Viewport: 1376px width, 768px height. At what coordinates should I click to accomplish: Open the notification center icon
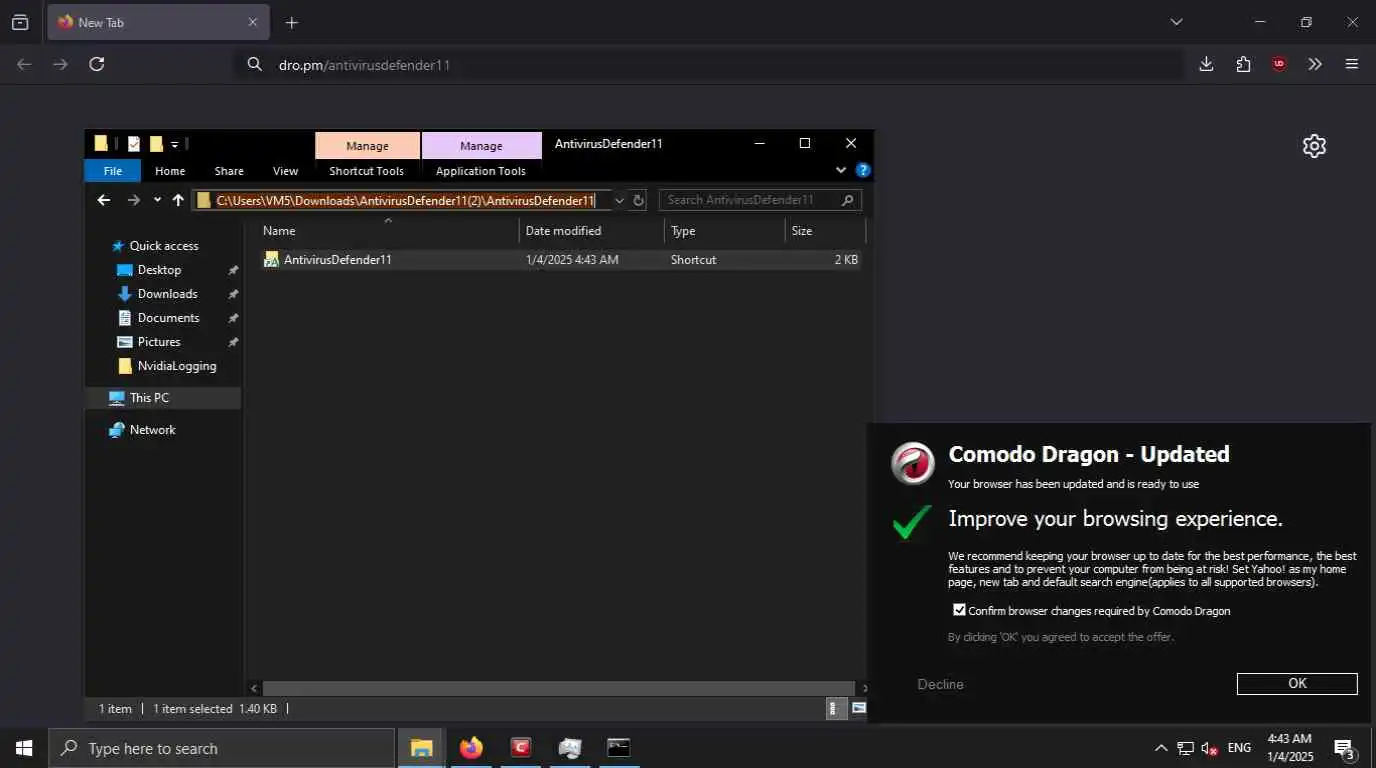tap(1345, 748)
